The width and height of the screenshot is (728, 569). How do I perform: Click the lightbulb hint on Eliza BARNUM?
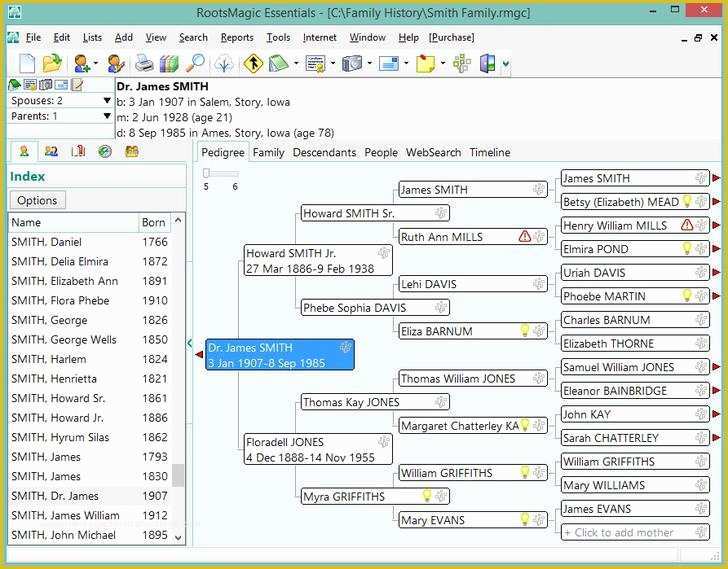tap(525, 331)
